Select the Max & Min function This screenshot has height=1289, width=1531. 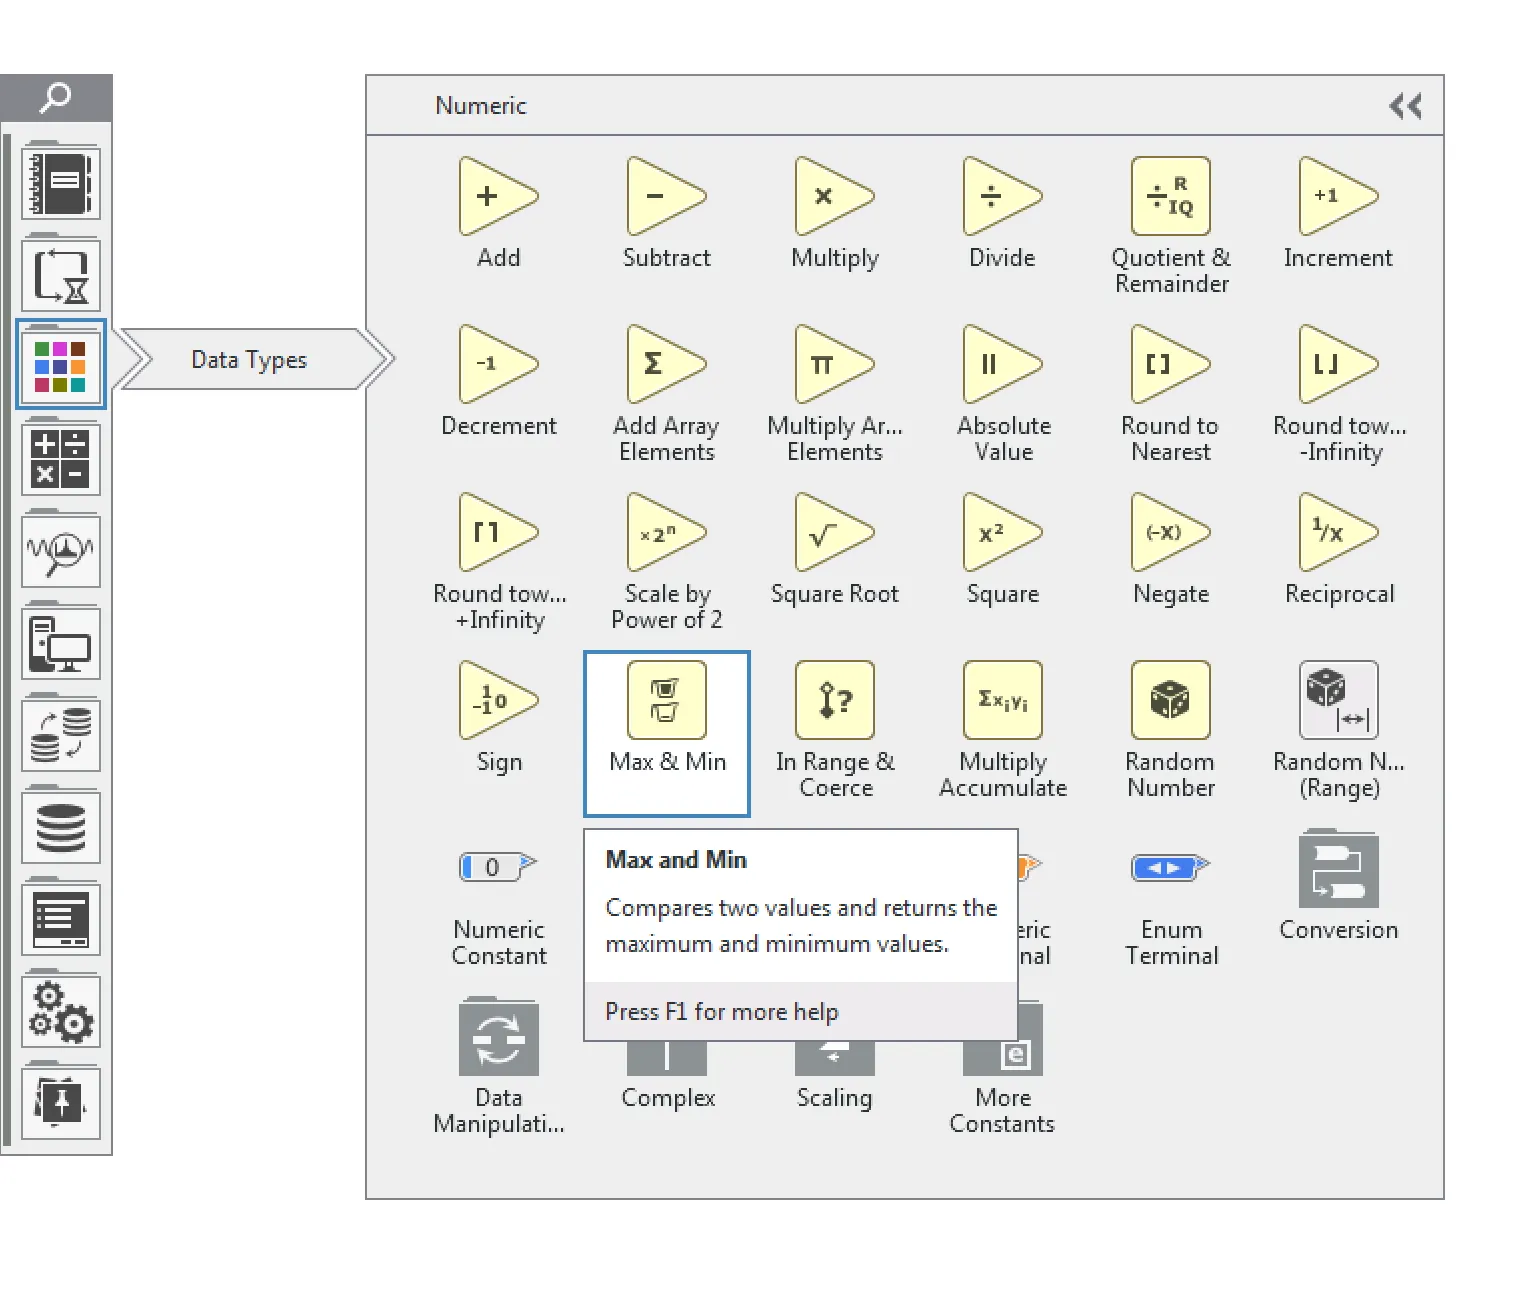point(666,700)
